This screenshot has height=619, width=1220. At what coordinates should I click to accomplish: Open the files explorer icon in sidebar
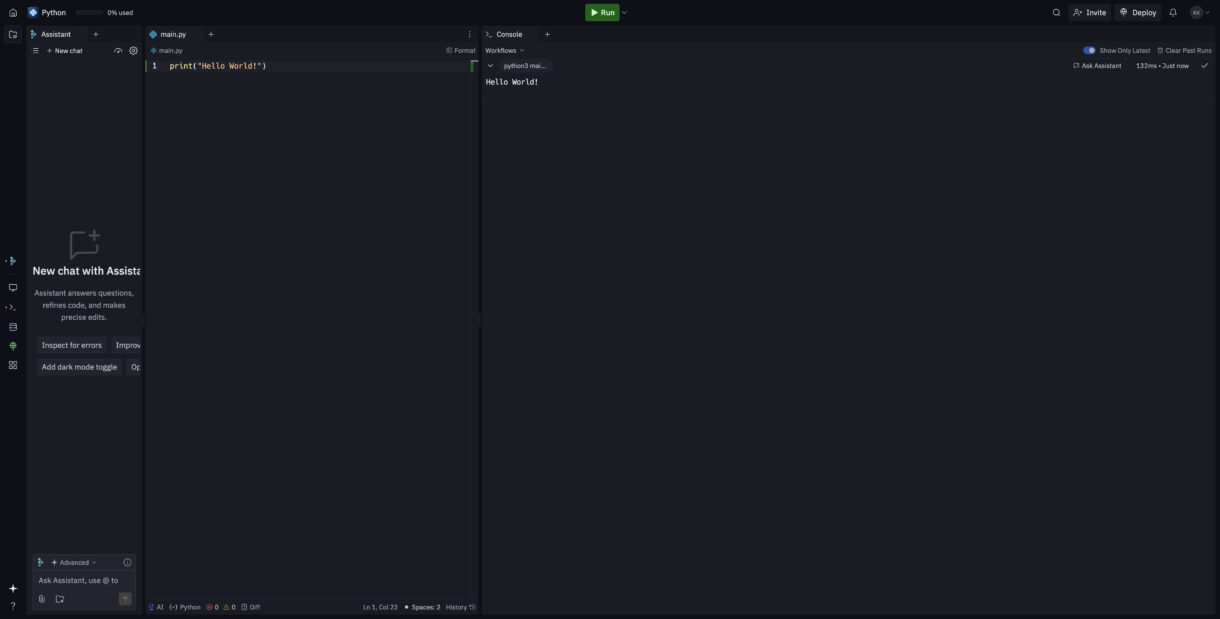[x=13, y=34]
